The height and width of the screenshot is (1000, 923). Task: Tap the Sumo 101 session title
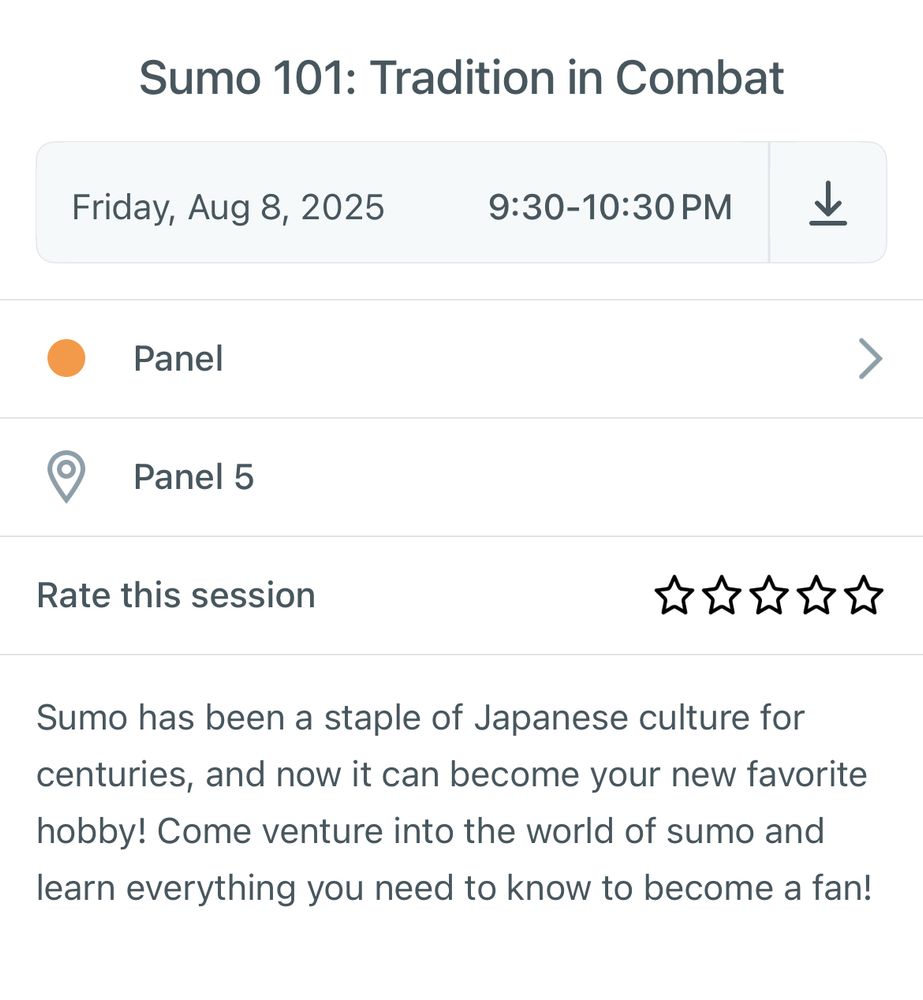point(461,78)
